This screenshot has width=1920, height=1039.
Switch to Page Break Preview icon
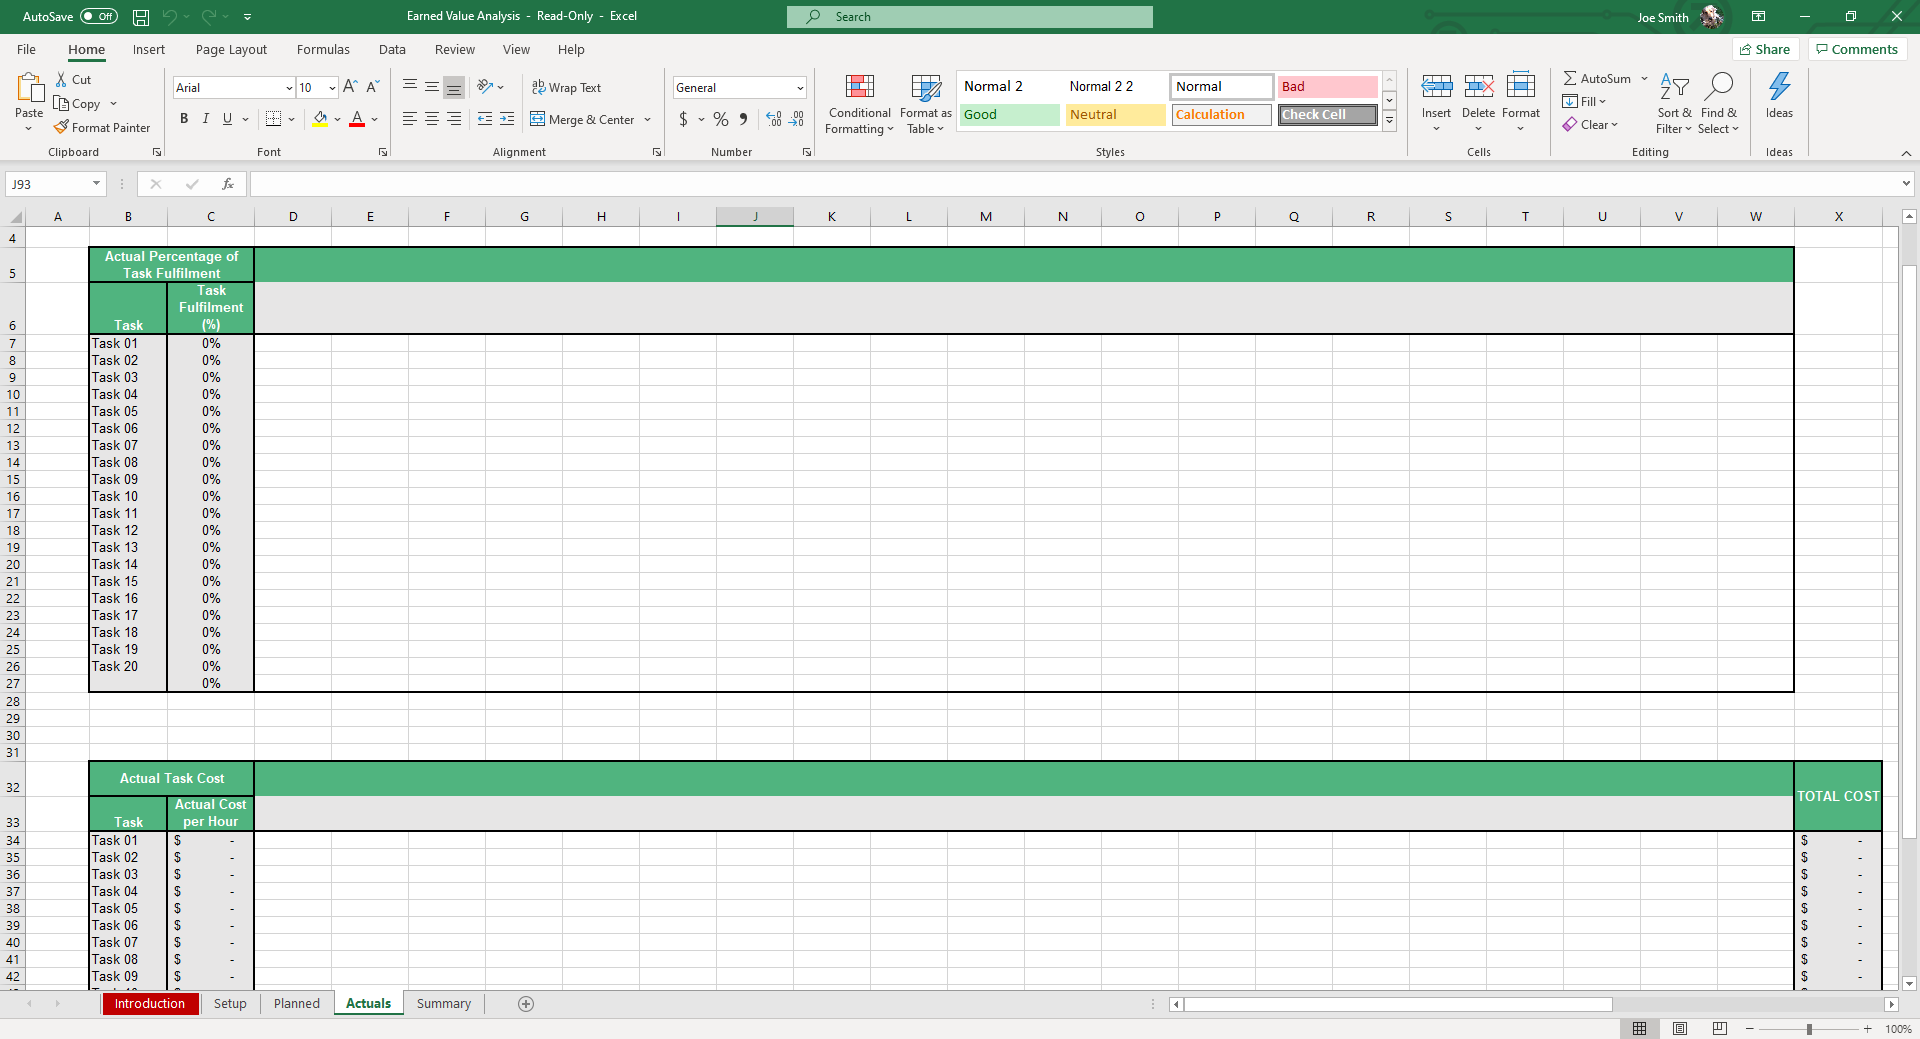(x=1720, y=1029)
